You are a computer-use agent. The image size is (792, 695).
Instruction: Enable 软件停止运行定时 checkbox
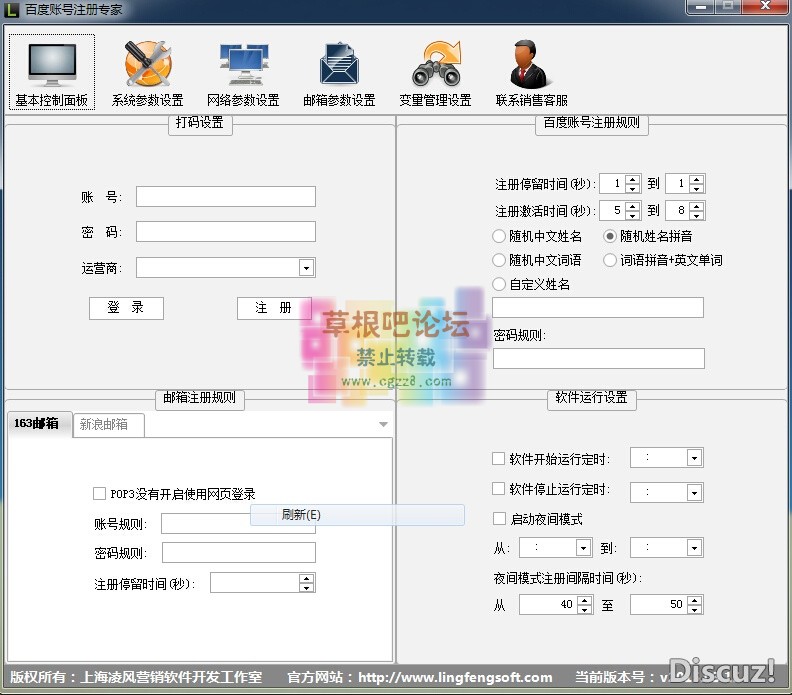coord(499,488)
